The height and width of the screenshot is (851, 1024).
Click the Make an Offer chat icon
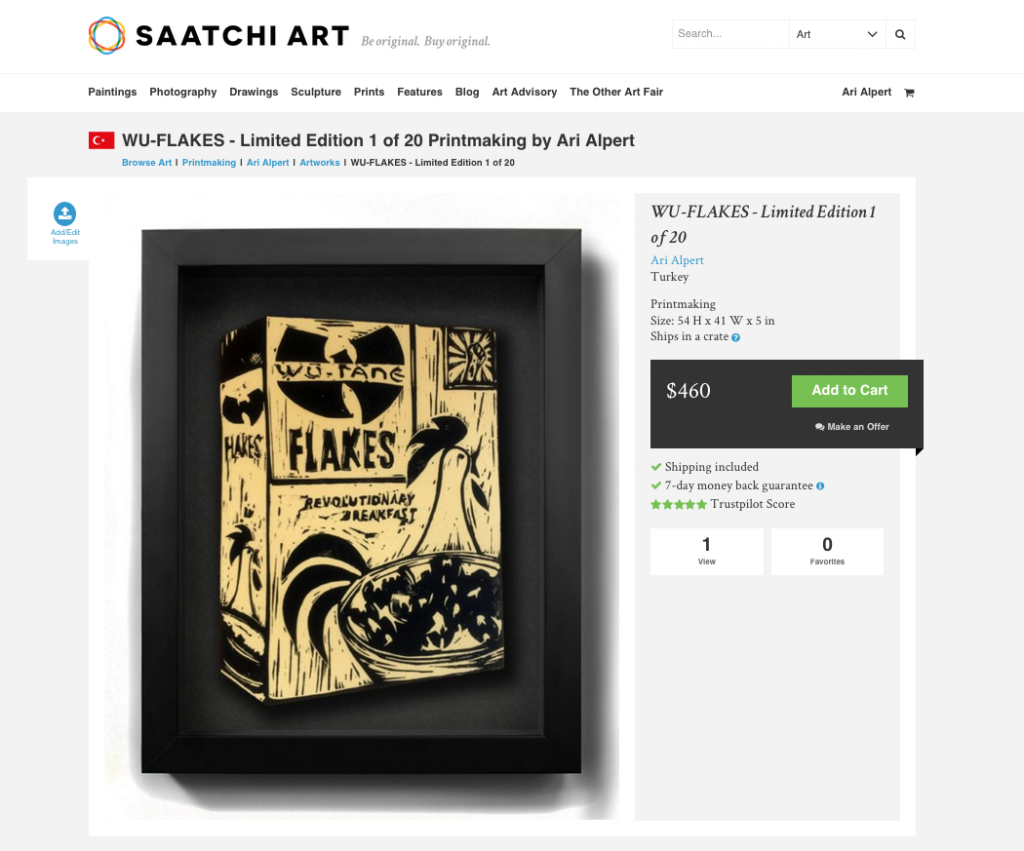click(820, 427)
